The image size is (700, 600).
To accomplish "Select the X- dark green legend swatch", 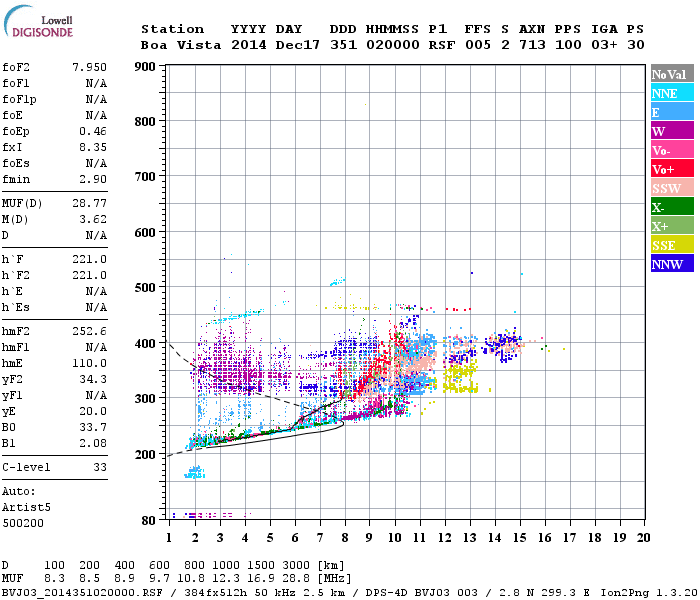I will tap(672, 207).
